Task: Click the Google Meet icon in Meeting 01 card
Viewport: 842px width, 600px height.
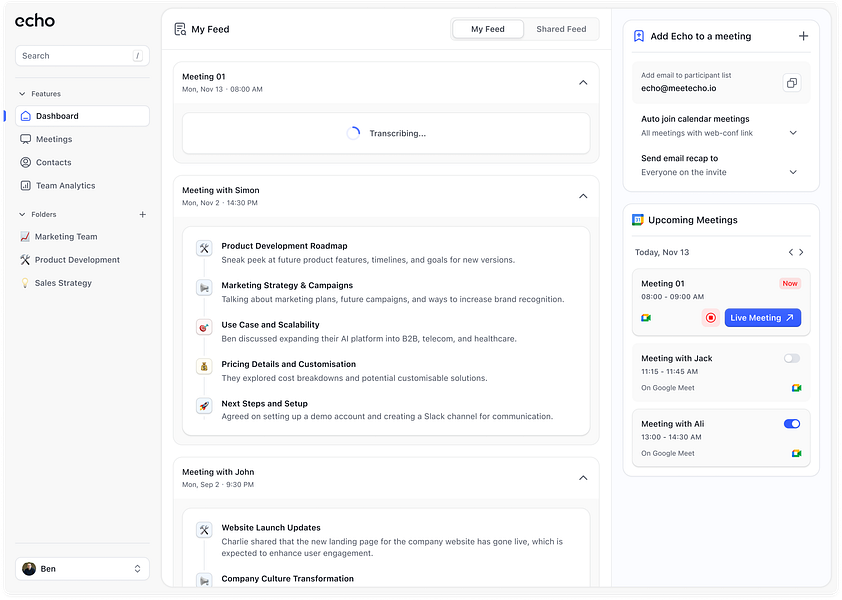Action: (x=646, y=318)
